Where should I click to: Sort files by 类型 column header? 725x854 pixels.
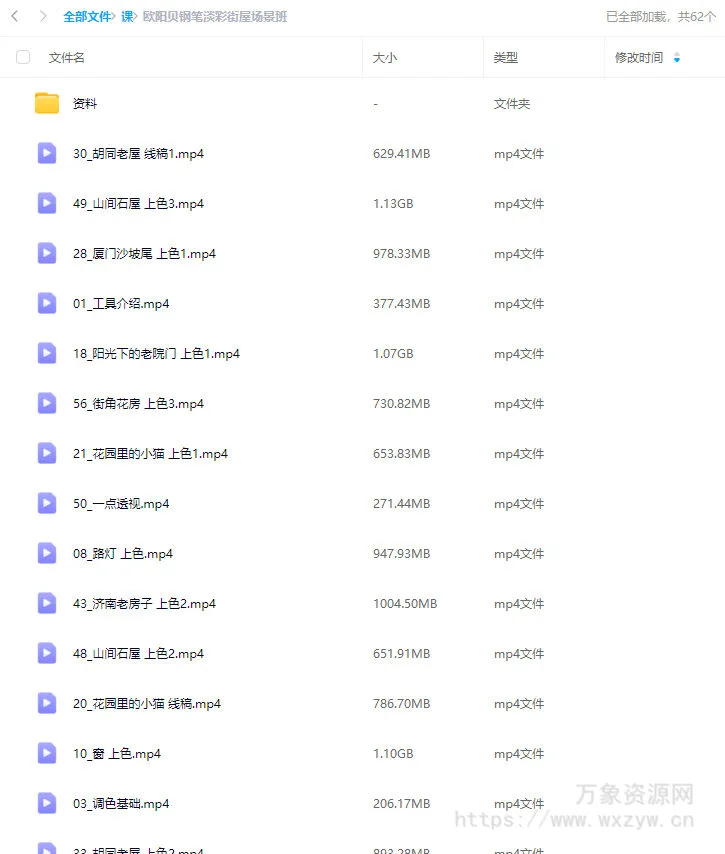pyautogui.click(x=505, y=57)
